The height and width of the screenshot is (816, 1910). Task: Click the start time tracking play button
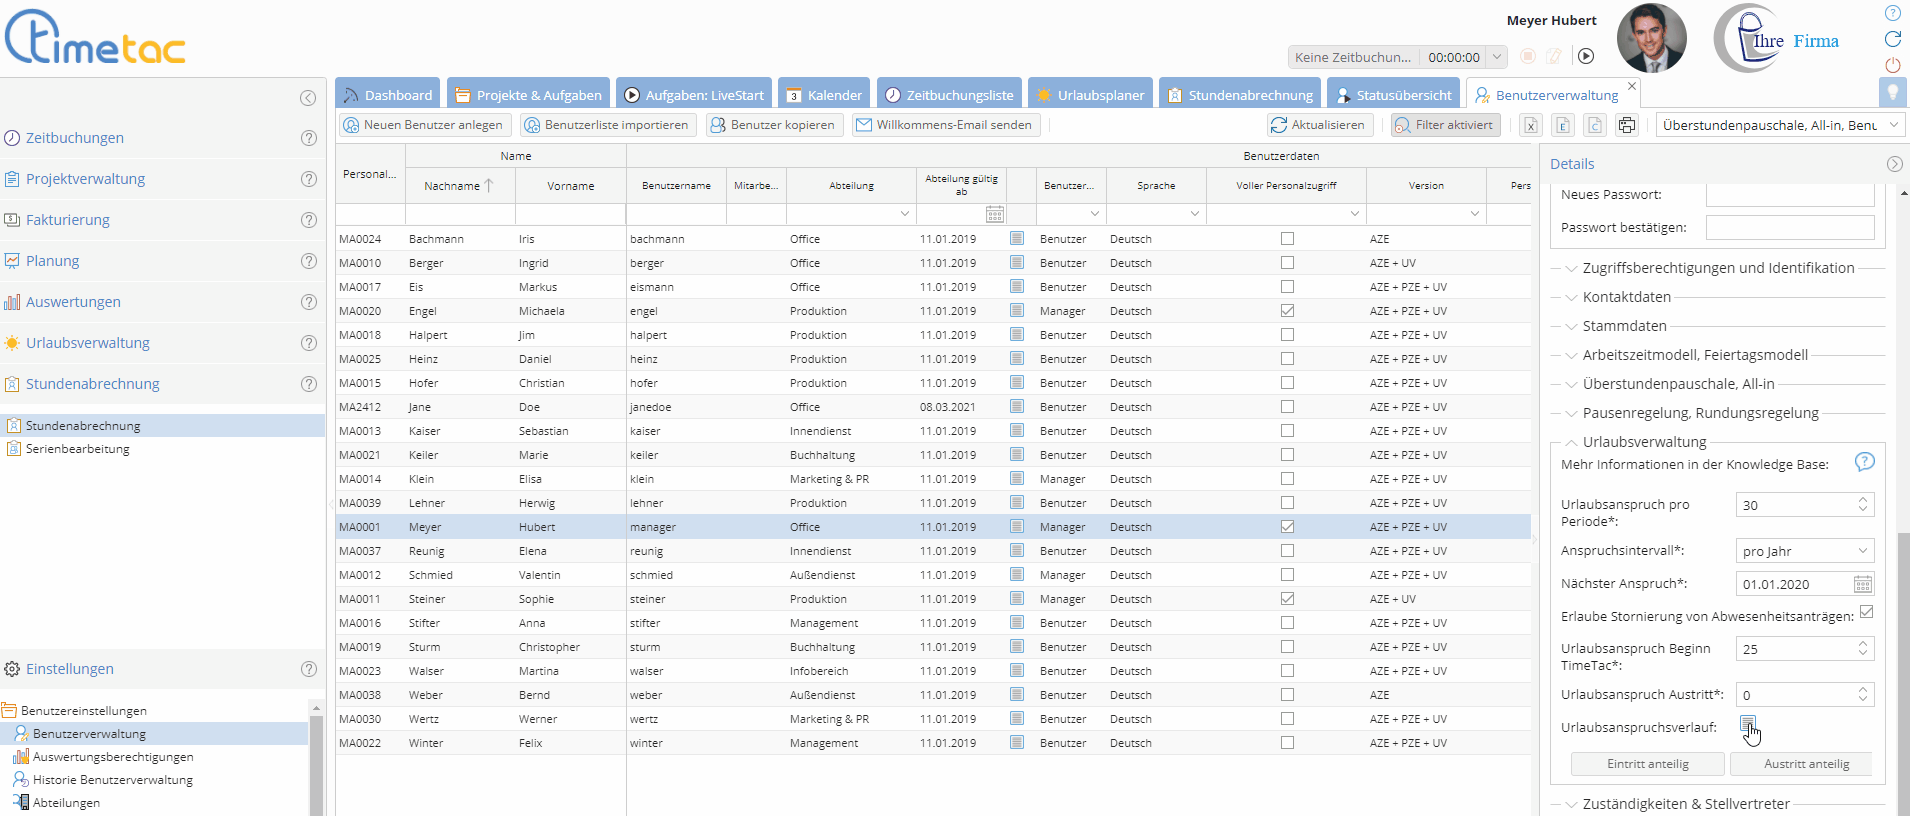[x=1586, y=56]
